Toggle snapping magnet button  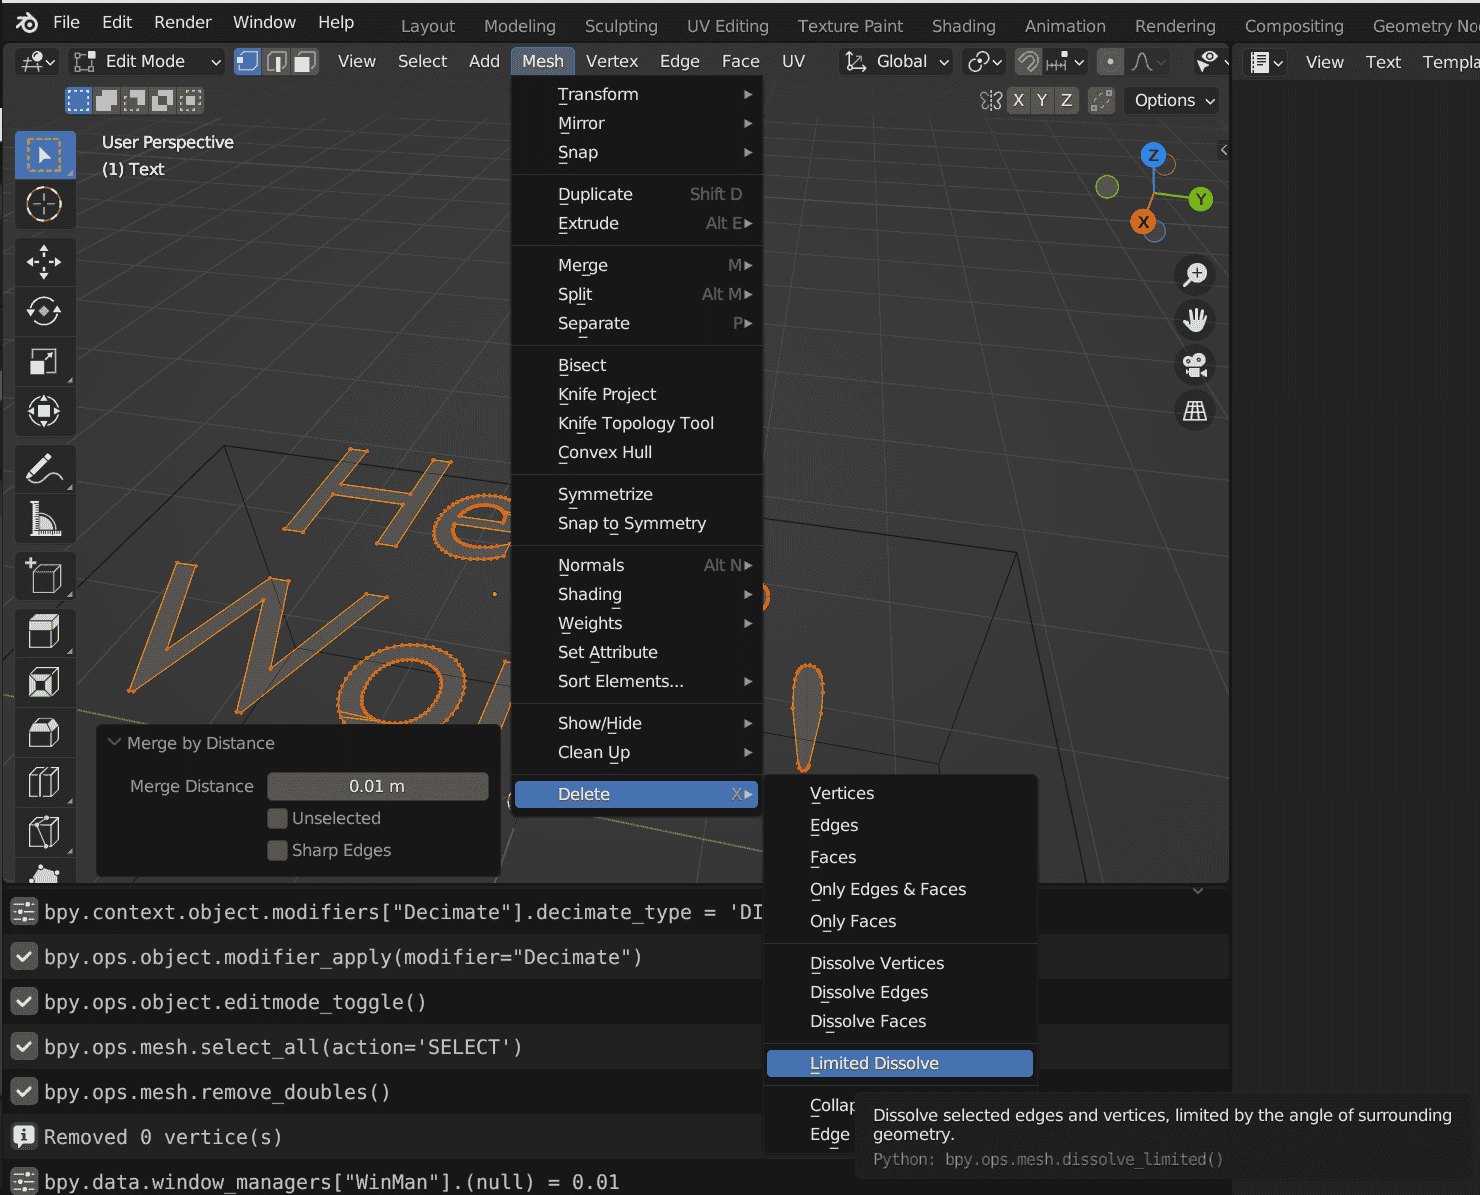(x=1028, y=62)
